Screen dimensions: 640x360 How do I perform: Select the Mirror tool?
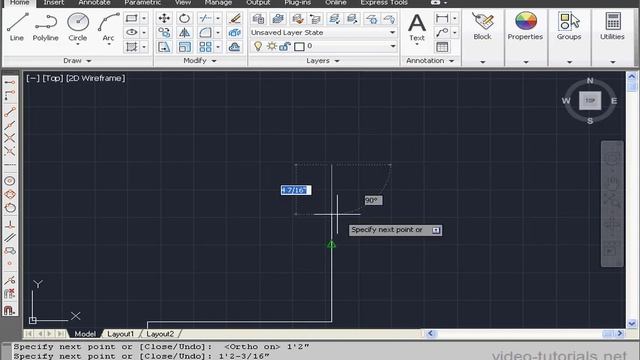click(184, 32)
